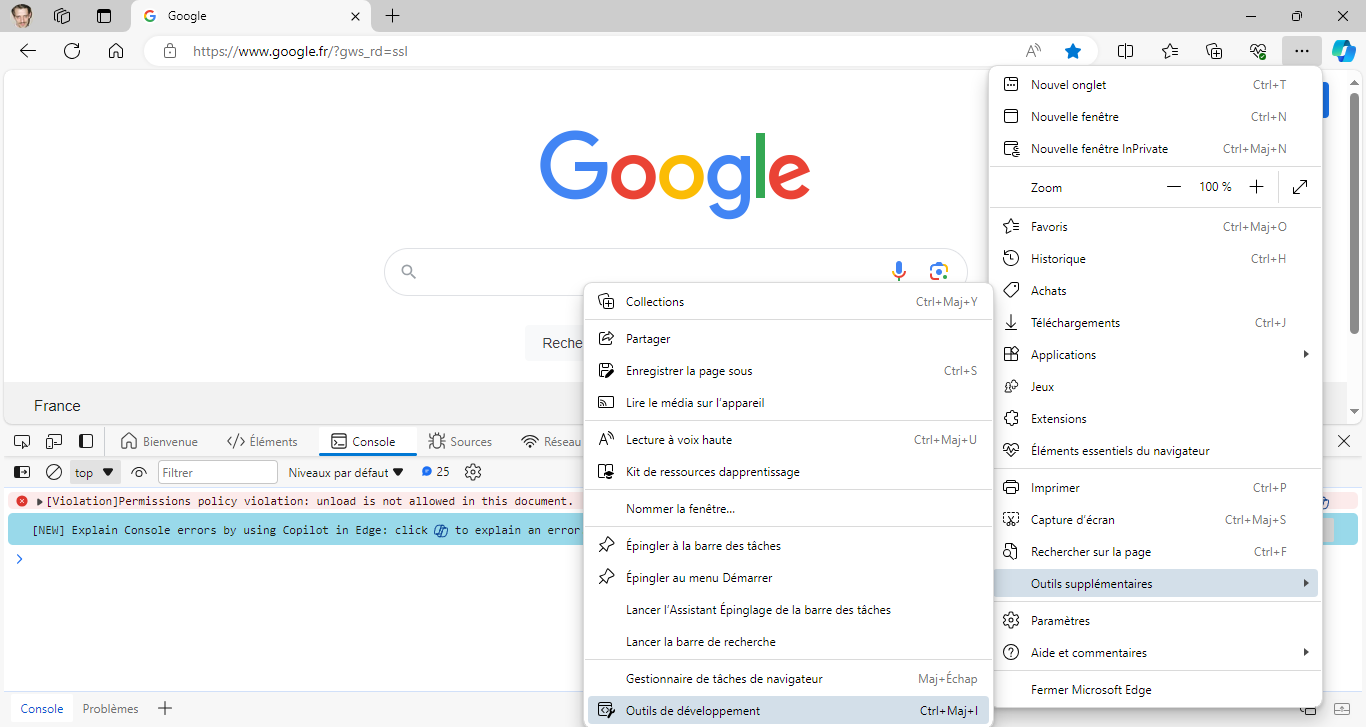Open the Collections toolbar icon
The height and width of the screenshot is (727, 1366).
click(x=1214, y=51)
